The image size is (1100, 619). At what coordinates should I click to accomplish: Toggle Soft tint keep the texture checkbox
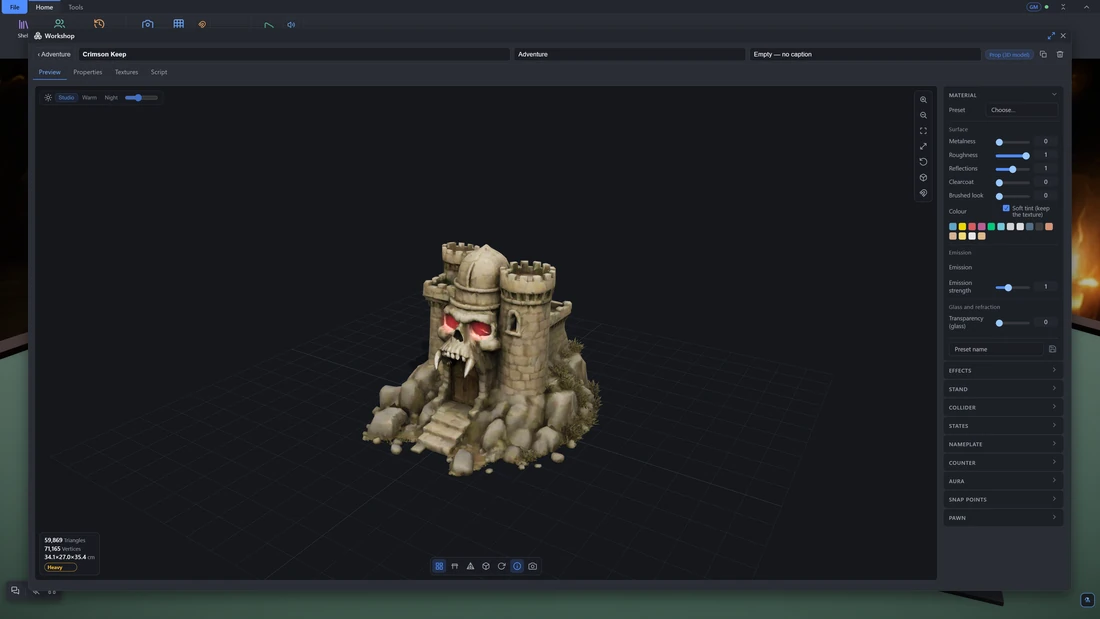[1006, 208]
